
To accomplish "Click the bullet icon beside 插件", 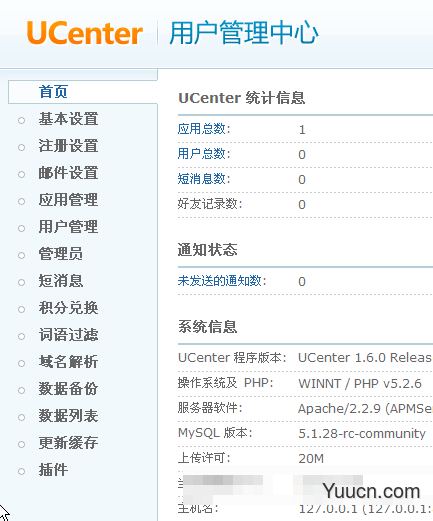I will click(x=22, y=471).
